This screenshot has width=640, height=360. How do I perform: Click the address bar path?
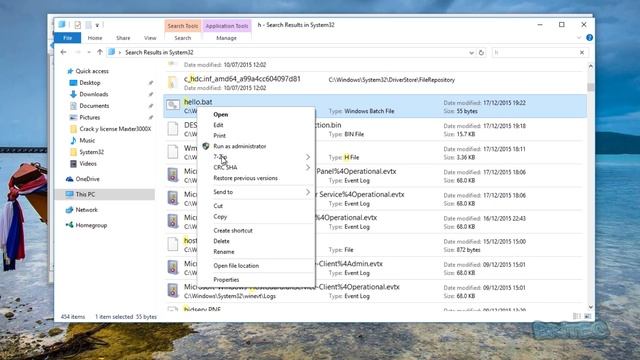pos(159,52)
